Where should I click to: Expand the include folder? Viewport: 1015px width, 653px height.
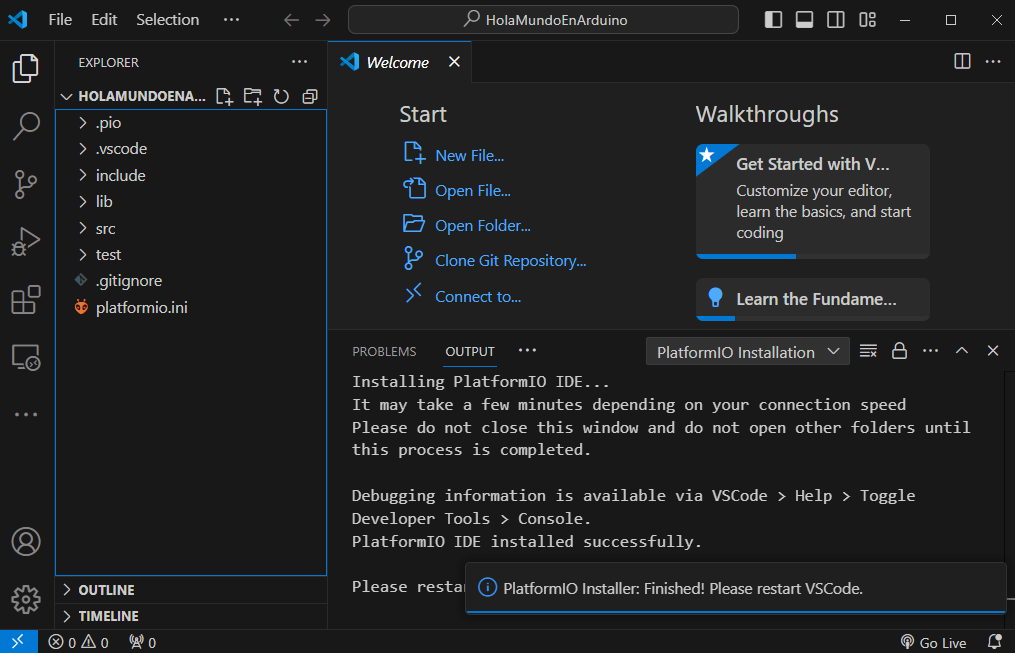tap(191, 175)
